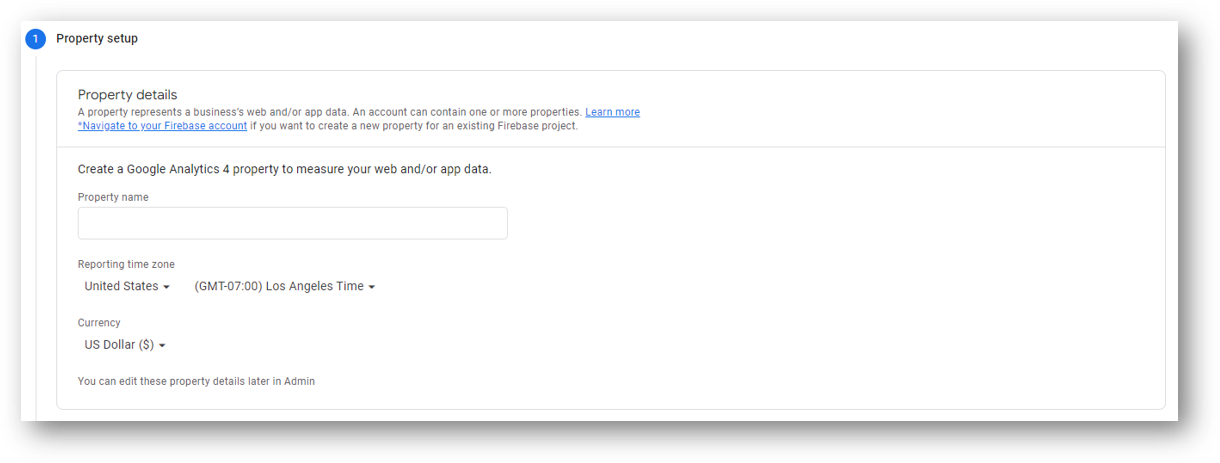
Task: Click the (GMT-07:00) offset text
Action: (x=228, y=286)
